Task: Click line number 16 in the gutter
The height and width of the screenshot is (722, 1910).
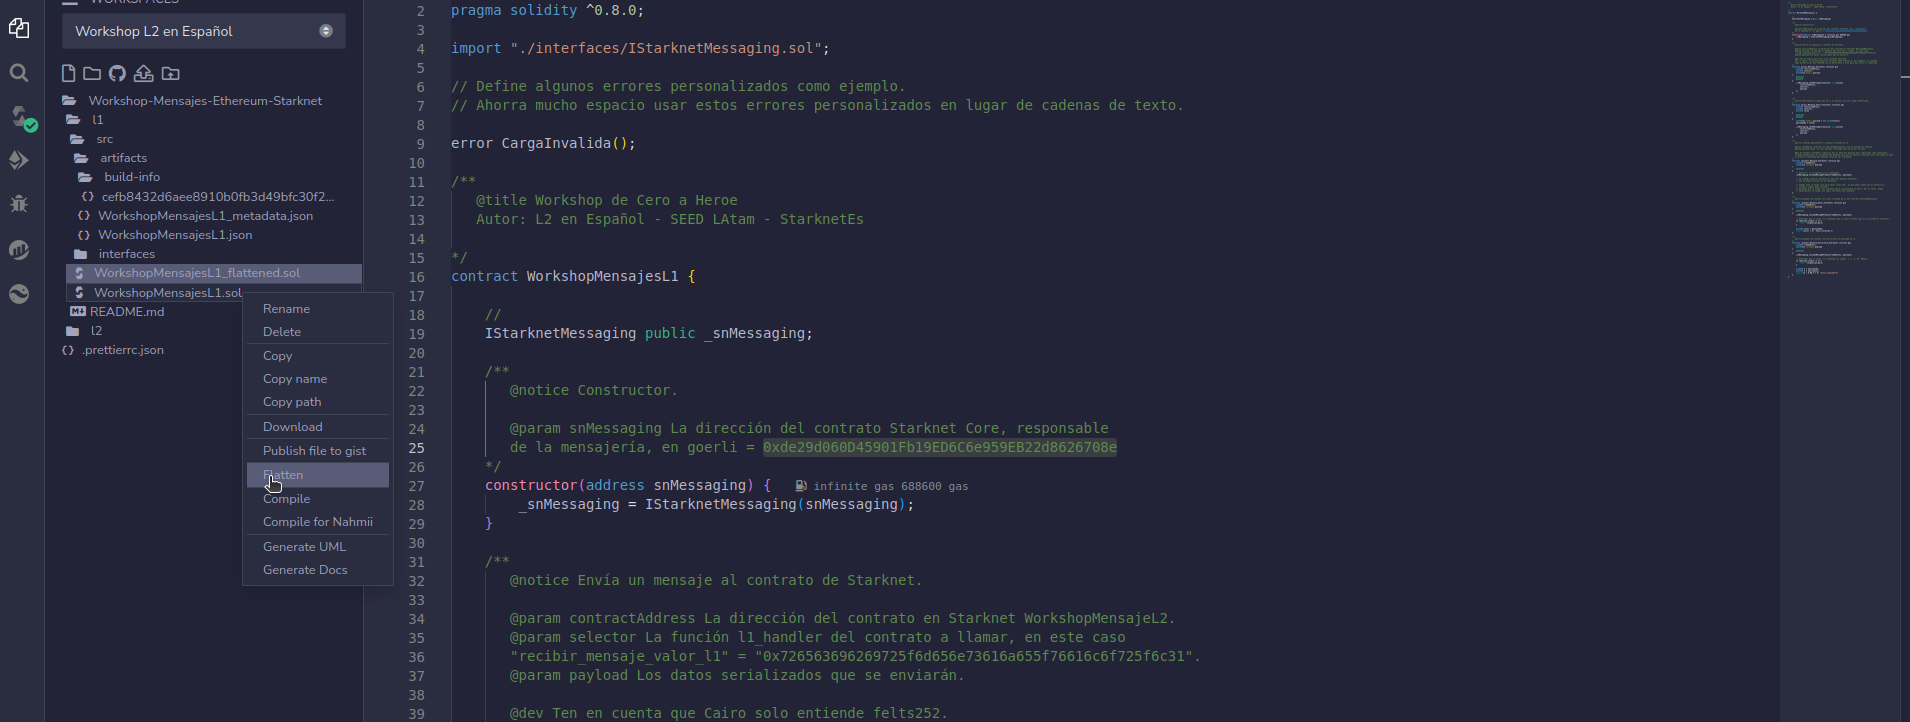Action: pos(416,277)
